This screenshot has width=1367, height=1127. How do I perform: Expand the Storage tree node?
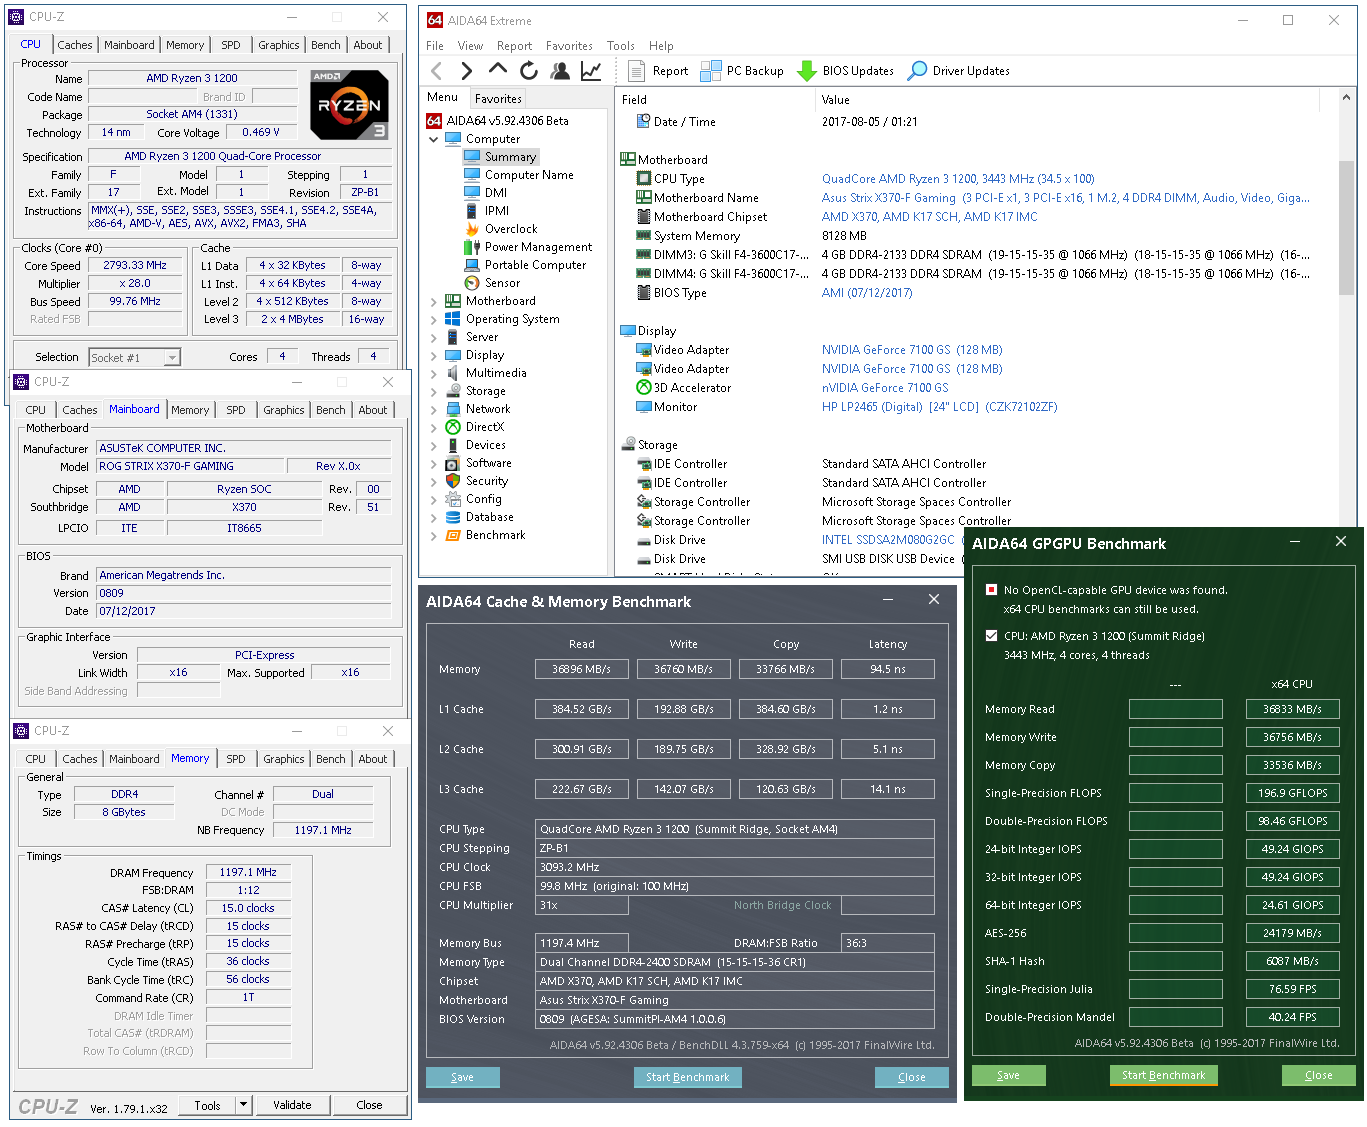433,391
